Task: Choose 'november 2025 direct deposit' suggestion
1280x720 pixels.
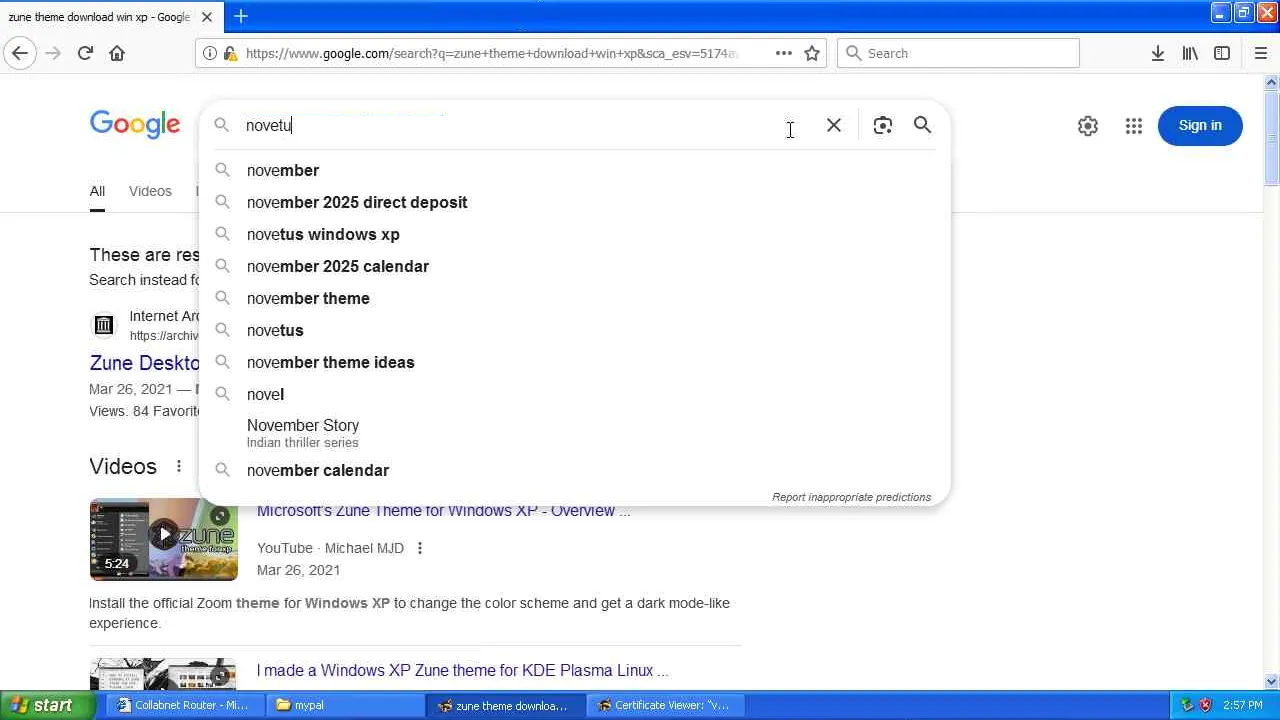Action: pos(575,202)
